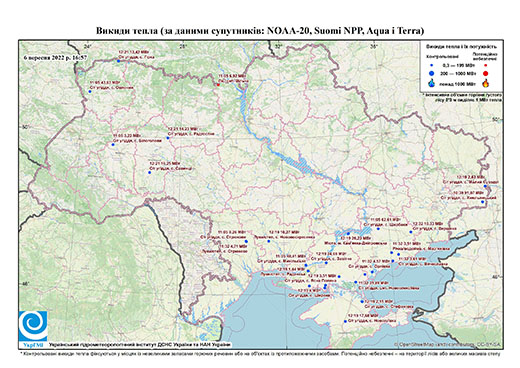This screenshot has height=368, width=520.
Task: Select the blue marker labeled 13,42 МВт
Action: pos(118,61)
